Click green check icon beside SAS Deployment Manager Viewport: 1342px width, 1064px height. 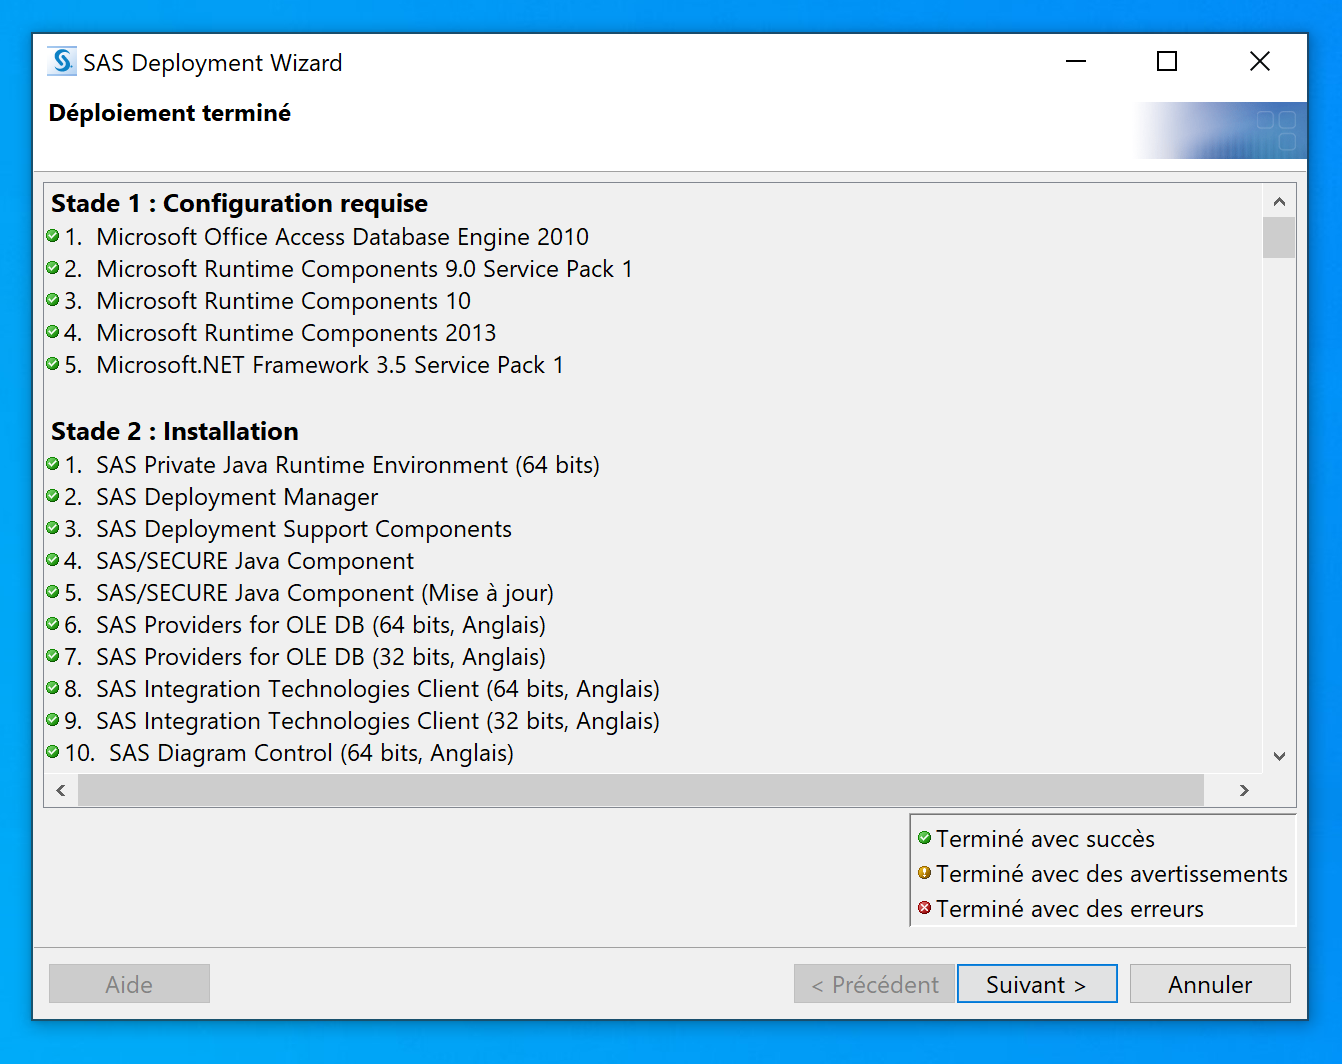click(53, 496)
